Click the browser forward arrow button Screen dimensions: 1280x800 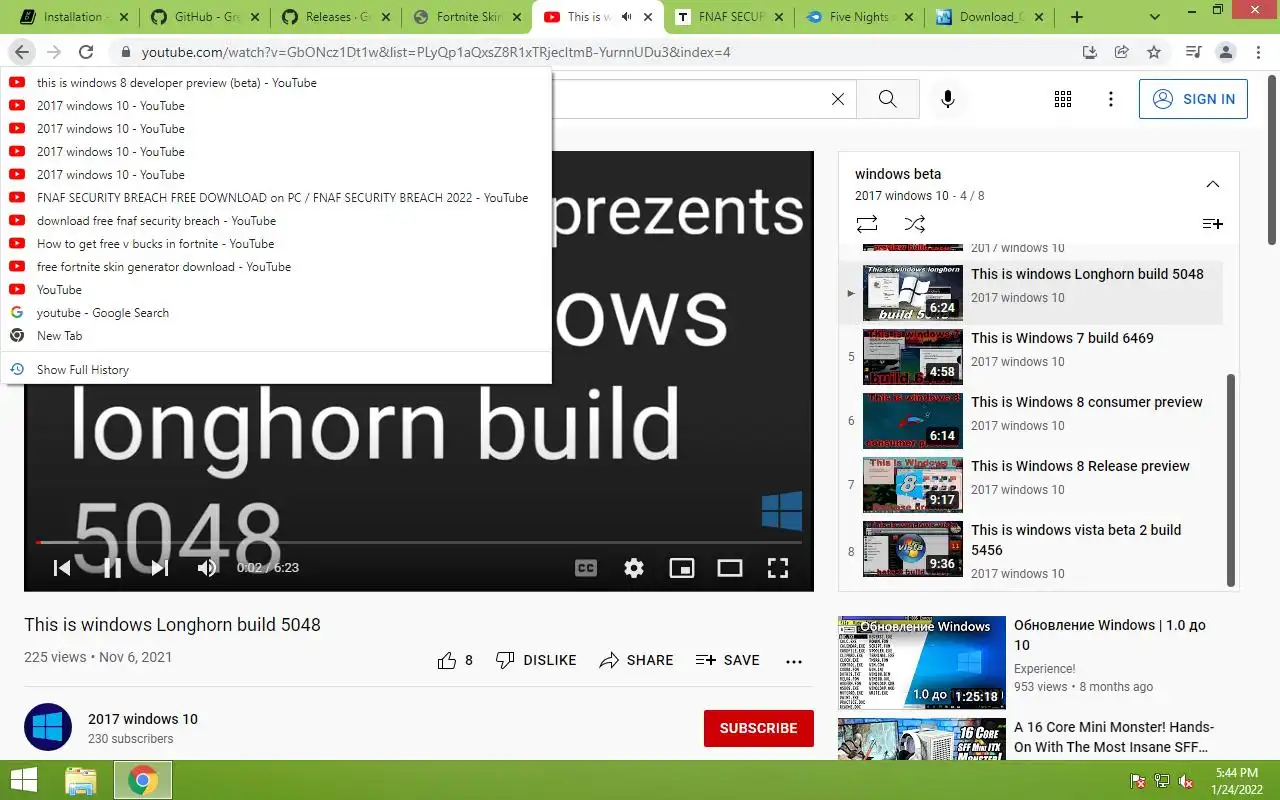pos(54,52)
